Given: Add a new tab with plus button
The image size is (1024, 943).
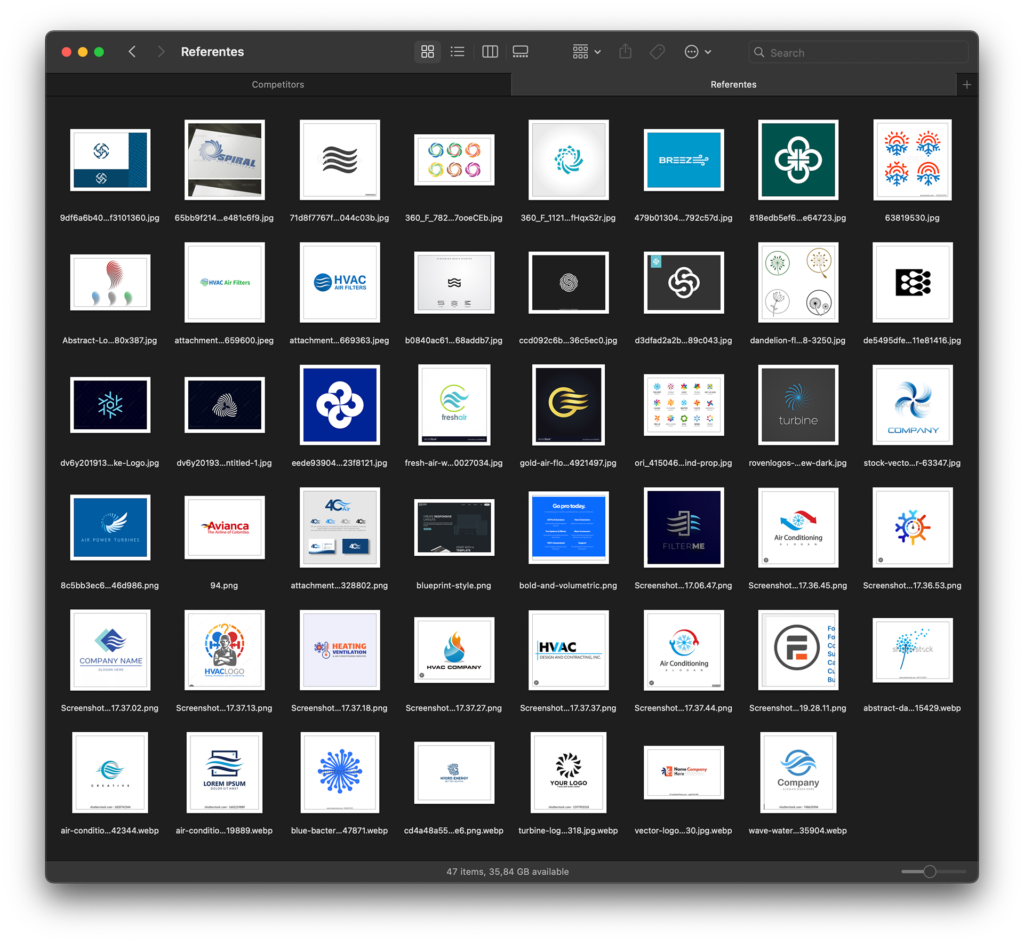Looking at the screenshot, I should tap(966, 85).
